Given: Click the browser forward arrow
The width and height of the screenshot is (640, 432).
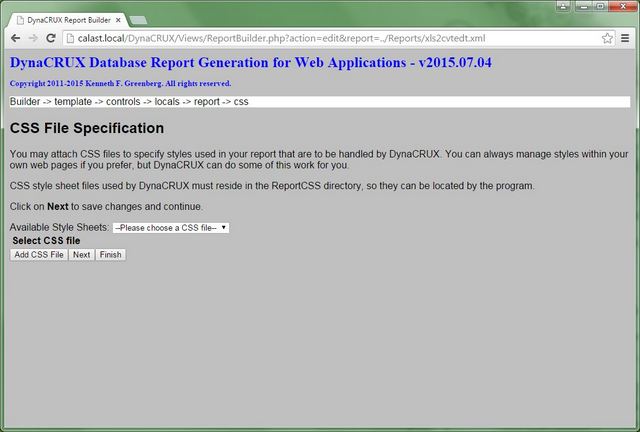Looking at the screenshot, I should click(x=33, y=38).
